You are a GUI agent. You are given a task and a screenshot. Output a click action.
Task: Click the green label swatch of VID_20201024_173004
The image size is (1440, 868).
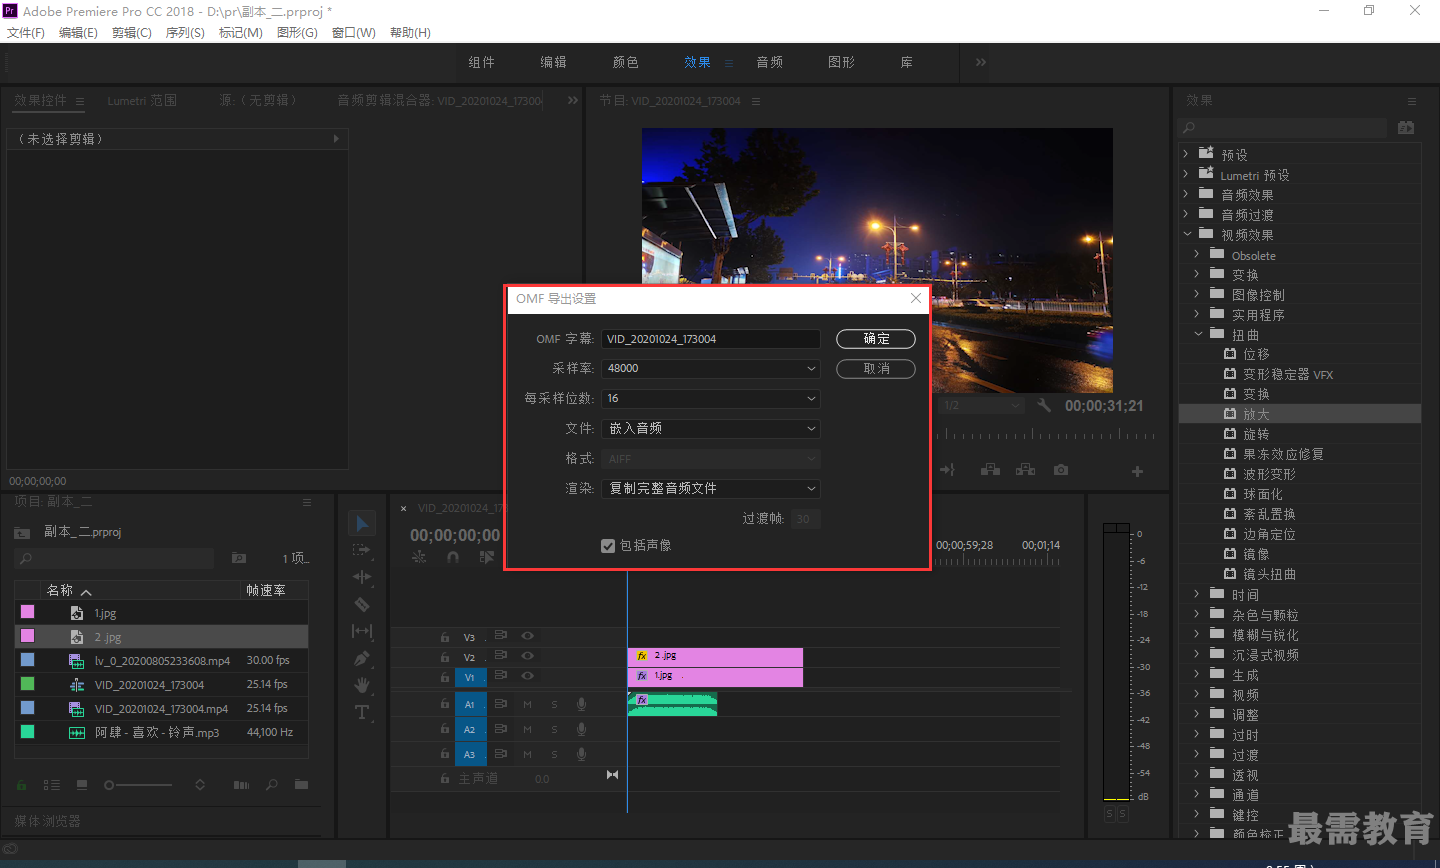[x=27, y=684]
